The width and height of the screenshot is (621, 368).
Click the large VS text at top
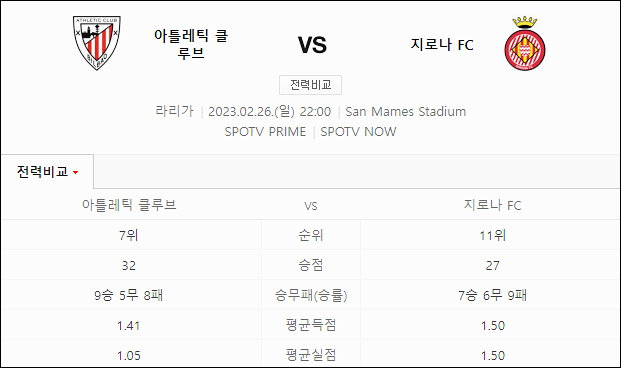click(x=312, y=45)
